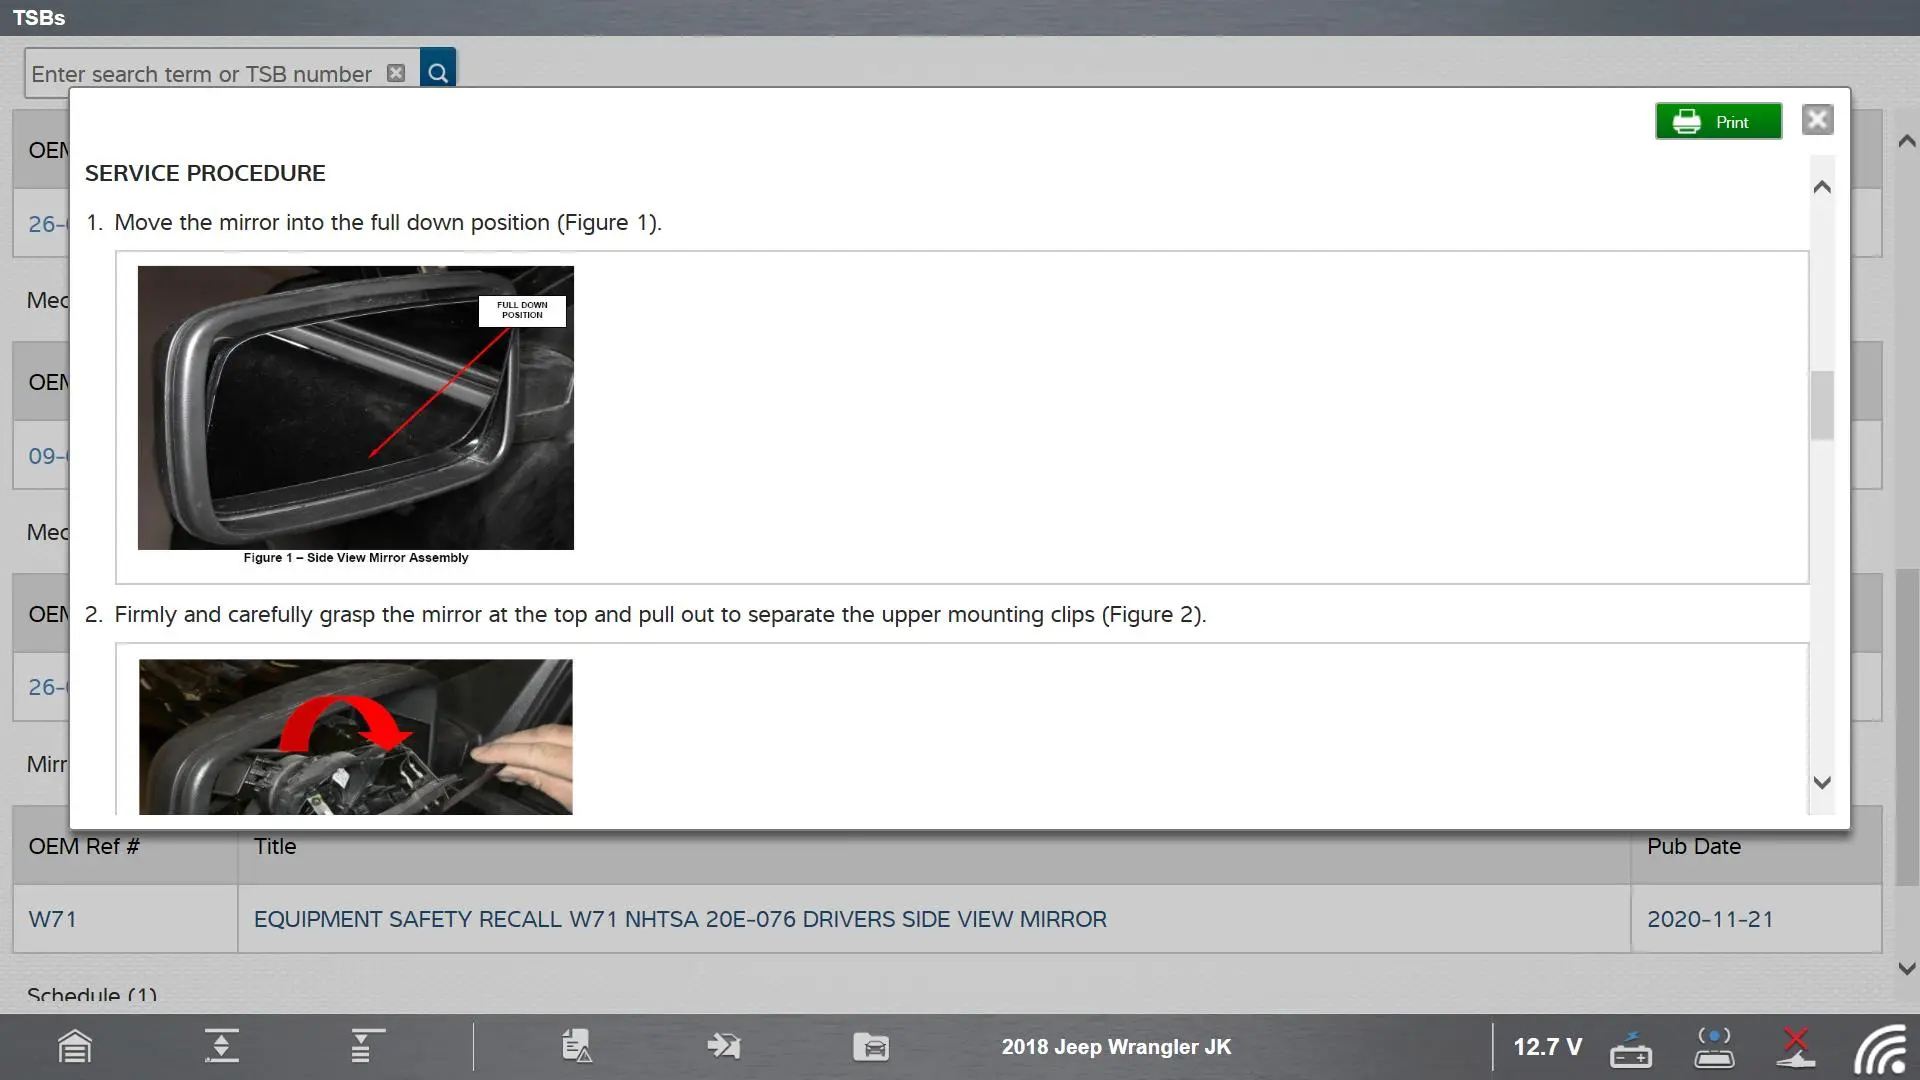
Task: Close the service procedure dialog
Action: click(x=1817, y=120)
